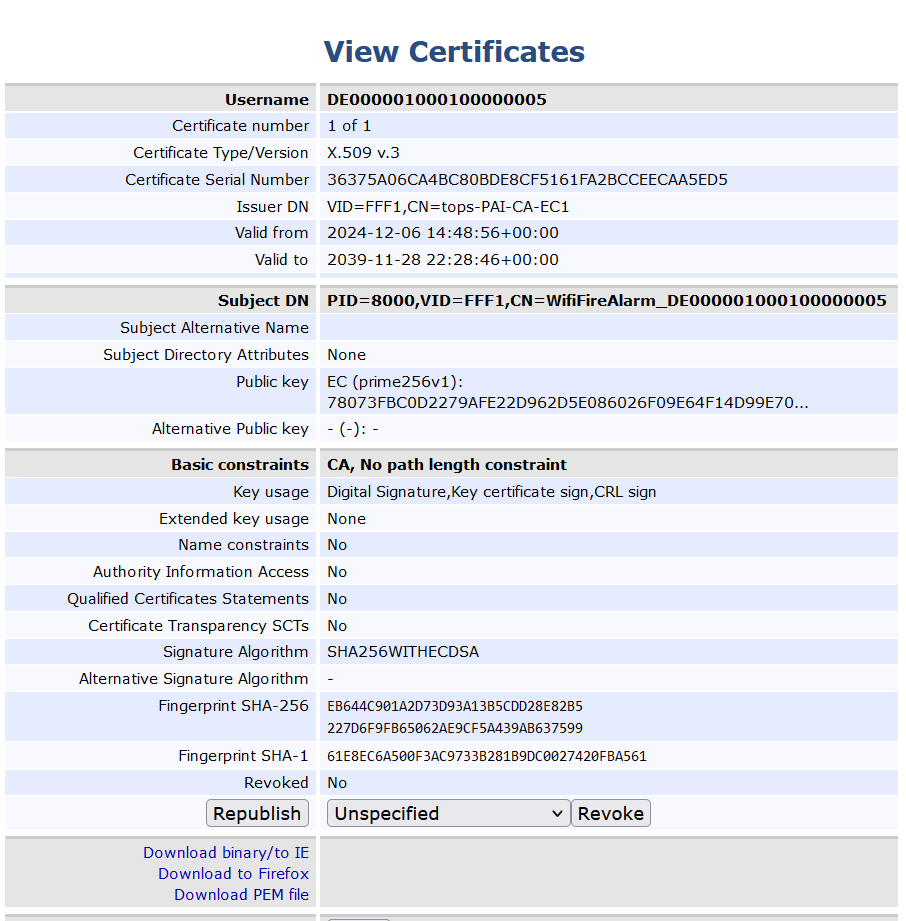This screenshot has width=906, height=921.
Task: Click the Valid to expiry date
Action: 443,260
